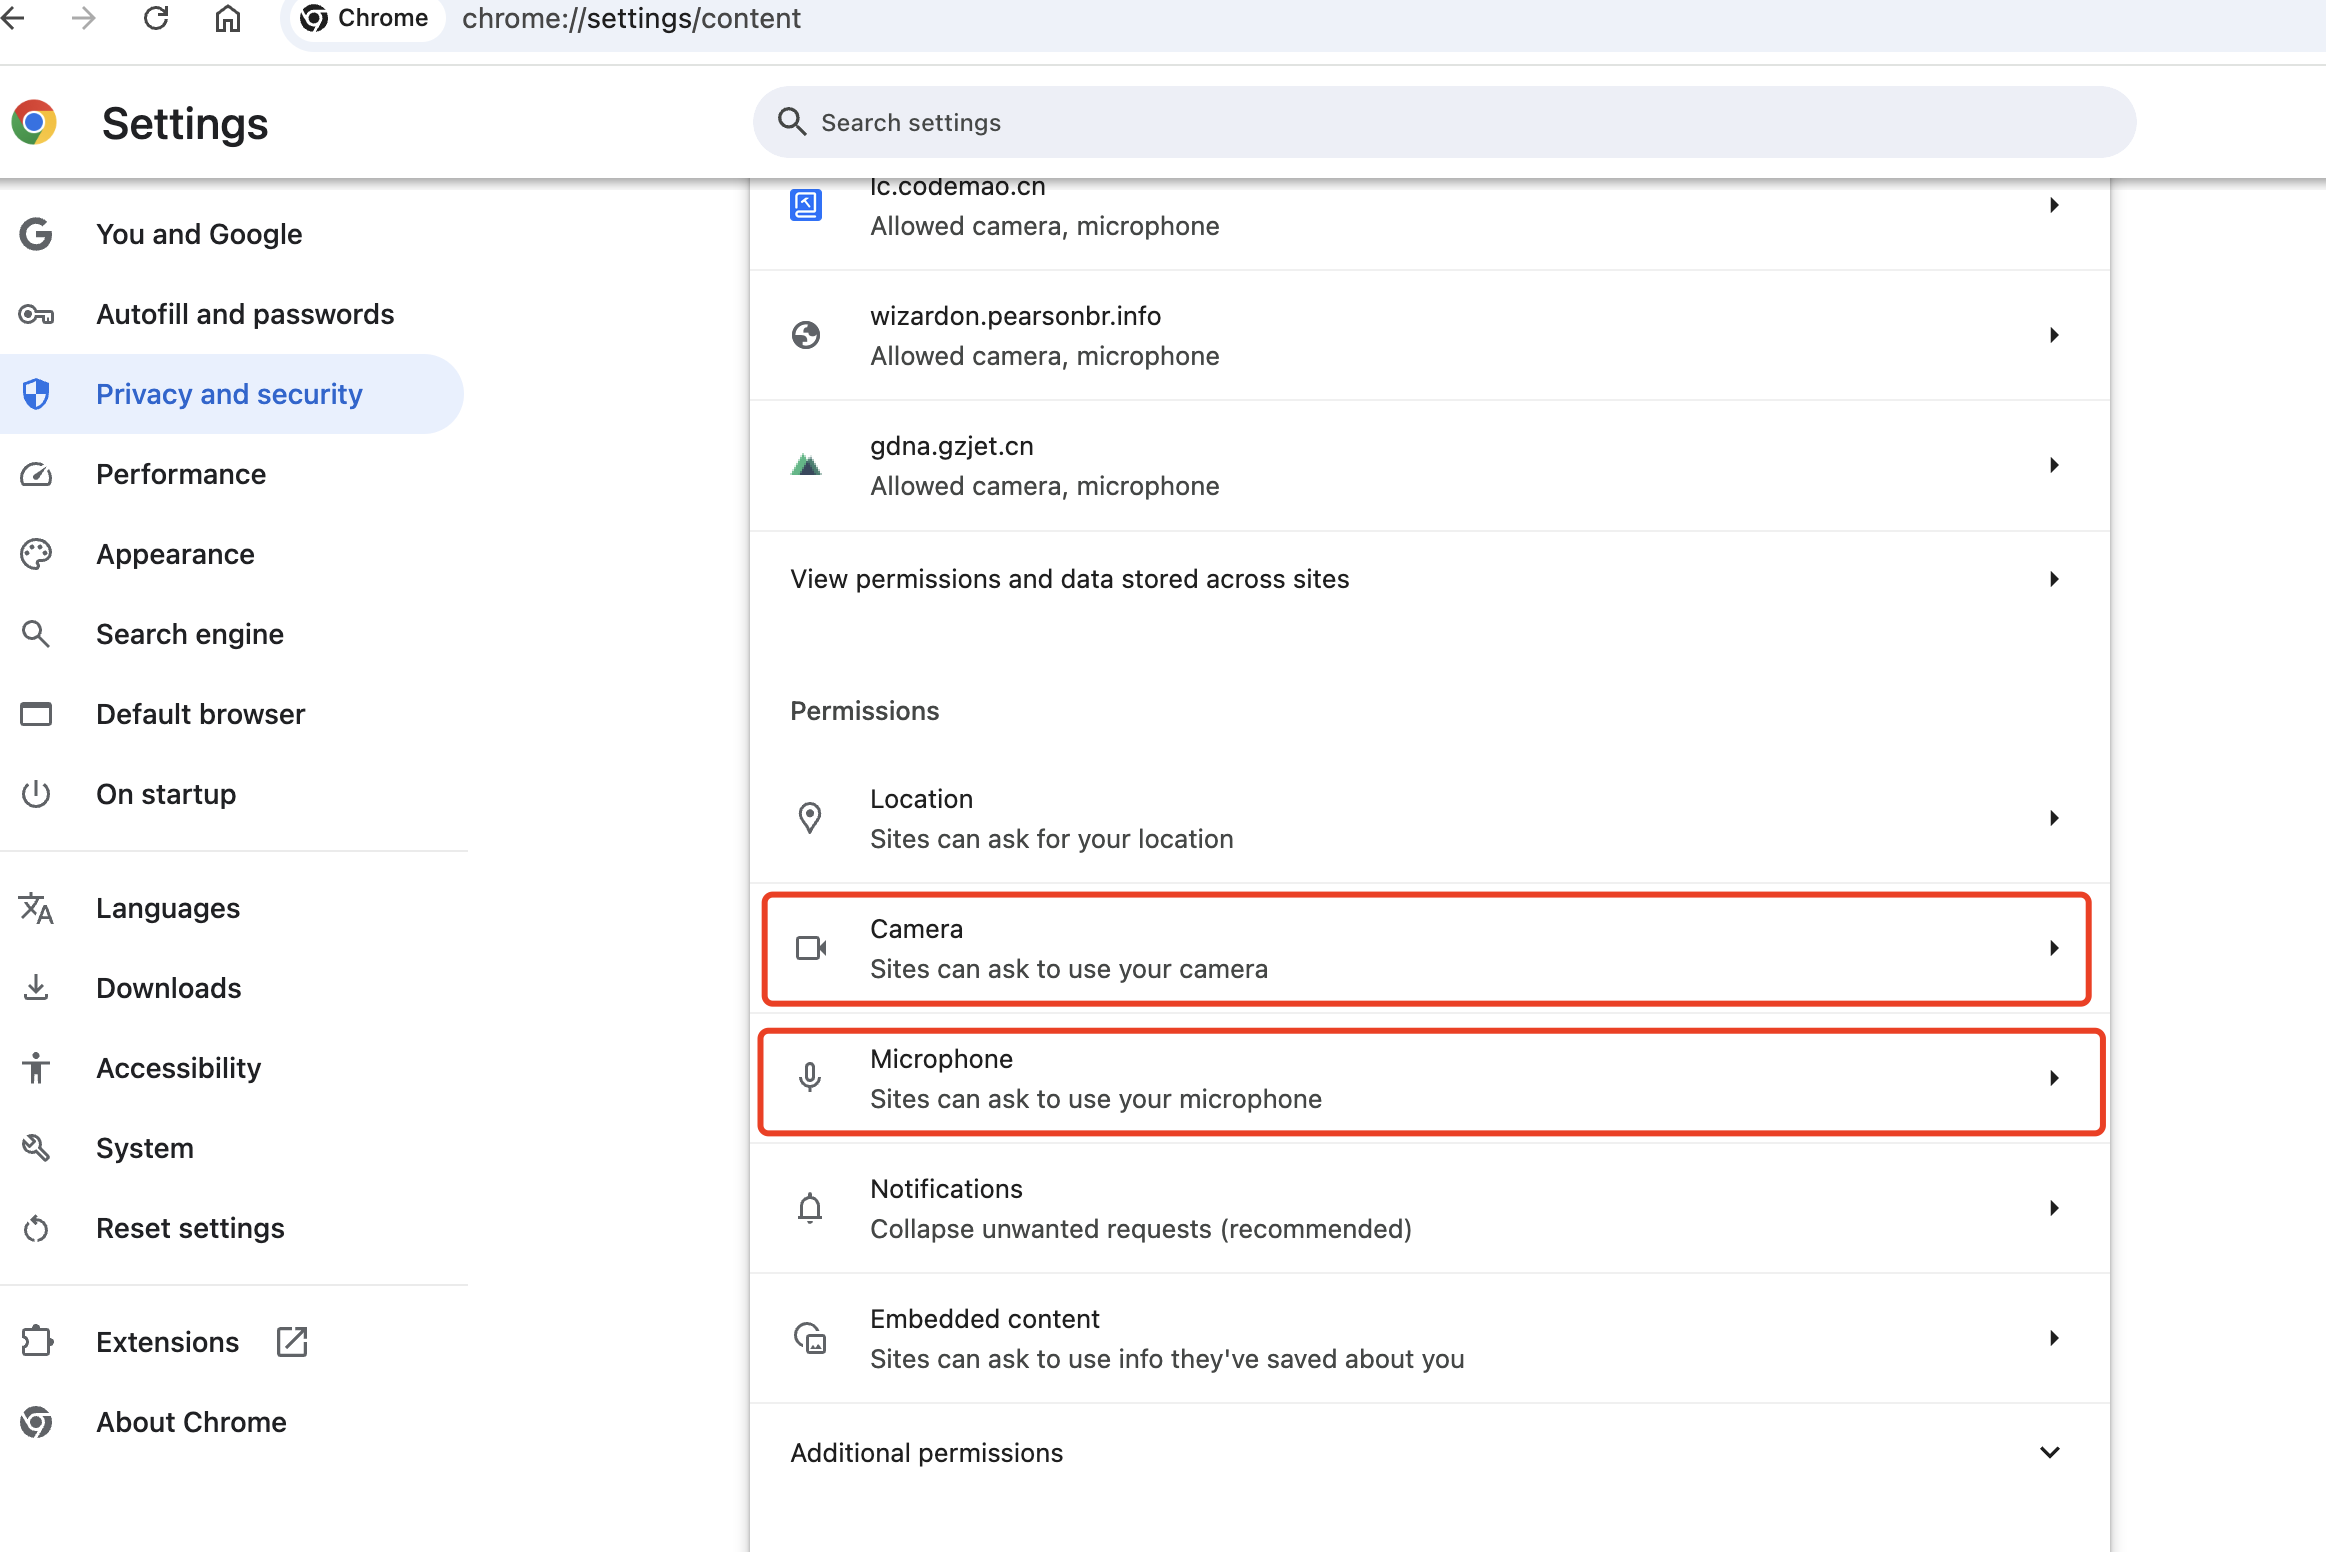Image resolution: width=2326 pixels, height=1552 pixels.
Task: Click the back navigation arrow icon
Action: [x=26, y=19]
